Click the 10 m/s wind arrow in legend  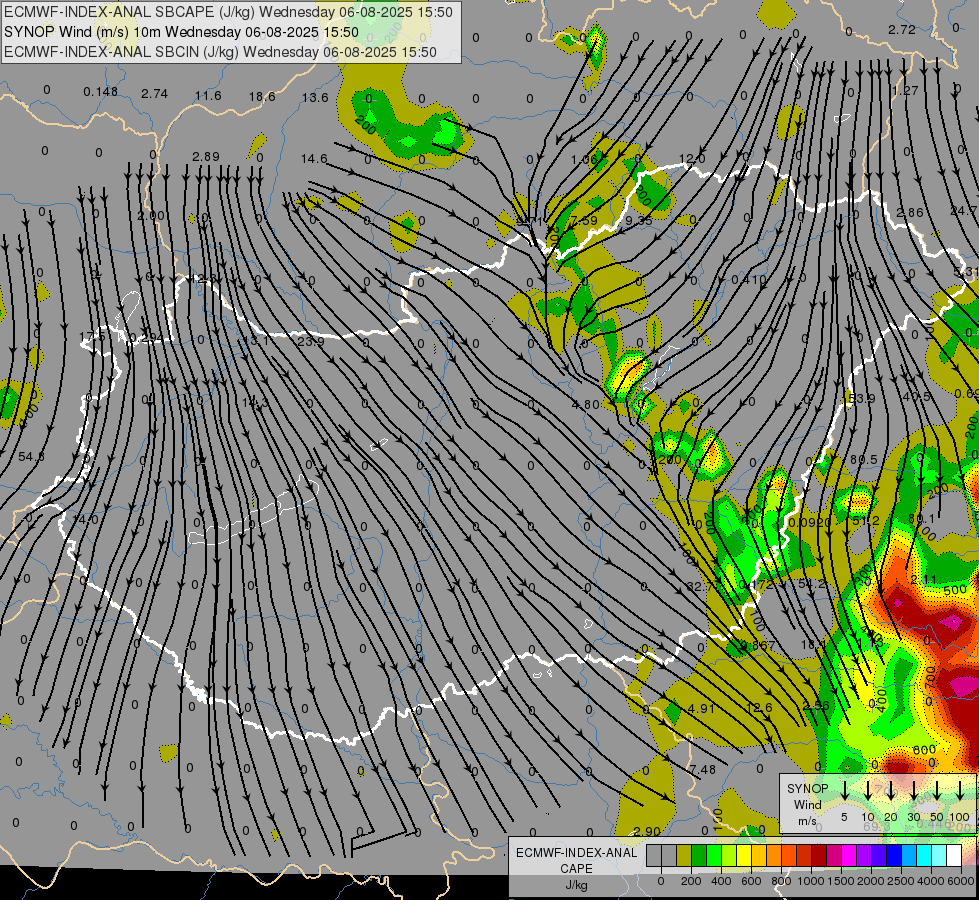point(868,790)
